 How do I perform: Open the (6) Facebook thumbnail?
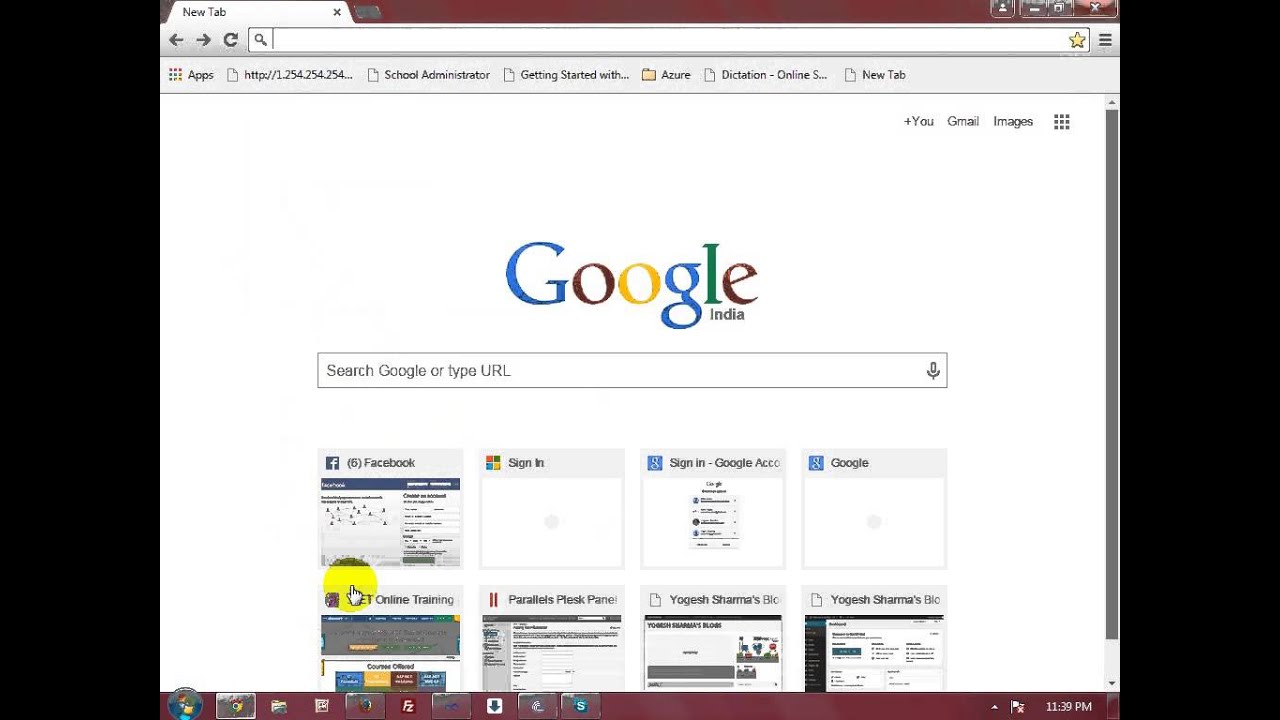pyautogui.click(x=390, y=509)
